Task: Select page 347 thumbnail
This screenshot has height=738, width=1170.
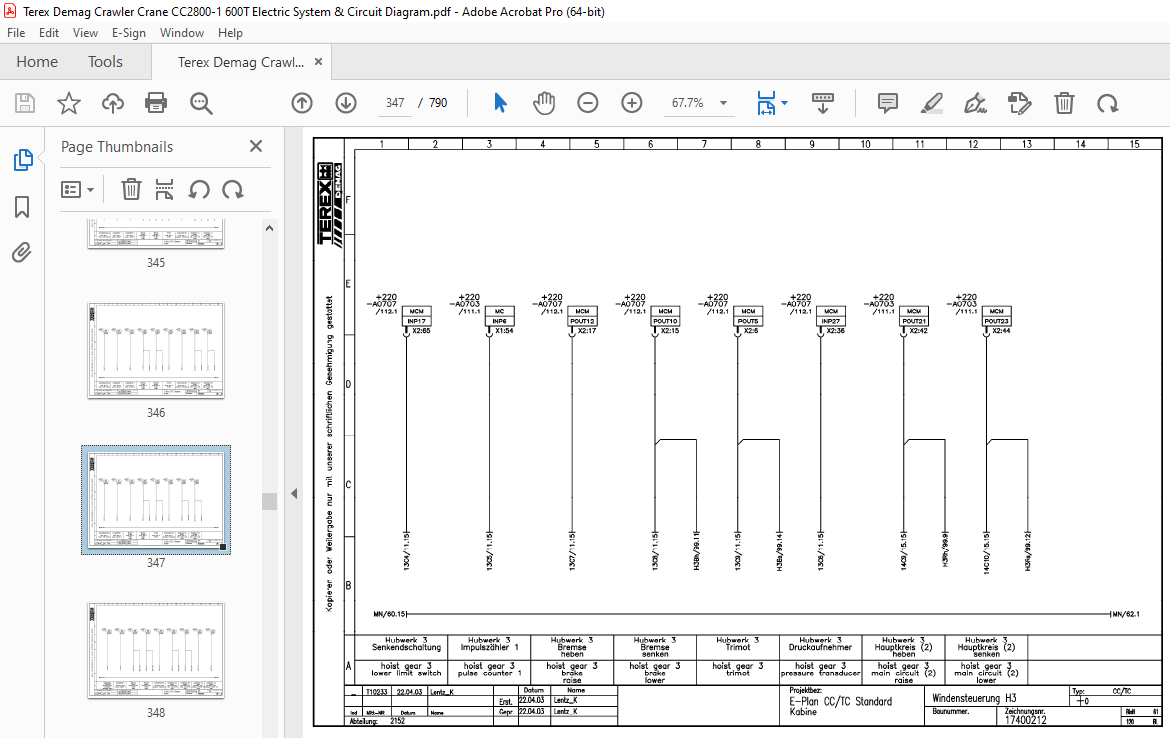Action: [x=156, y=501]
